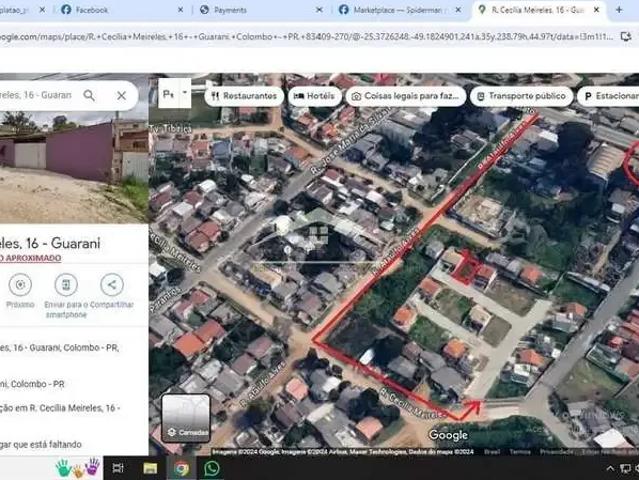
Task: Clear the Maps search box
Action: 121,95
